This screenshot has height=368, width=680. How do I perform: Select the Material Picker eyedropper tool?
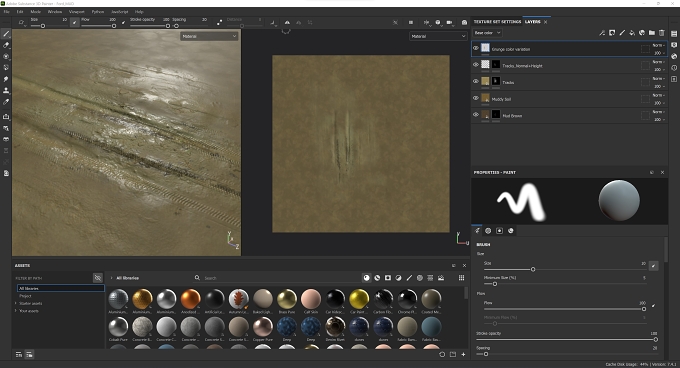[6, 102]
